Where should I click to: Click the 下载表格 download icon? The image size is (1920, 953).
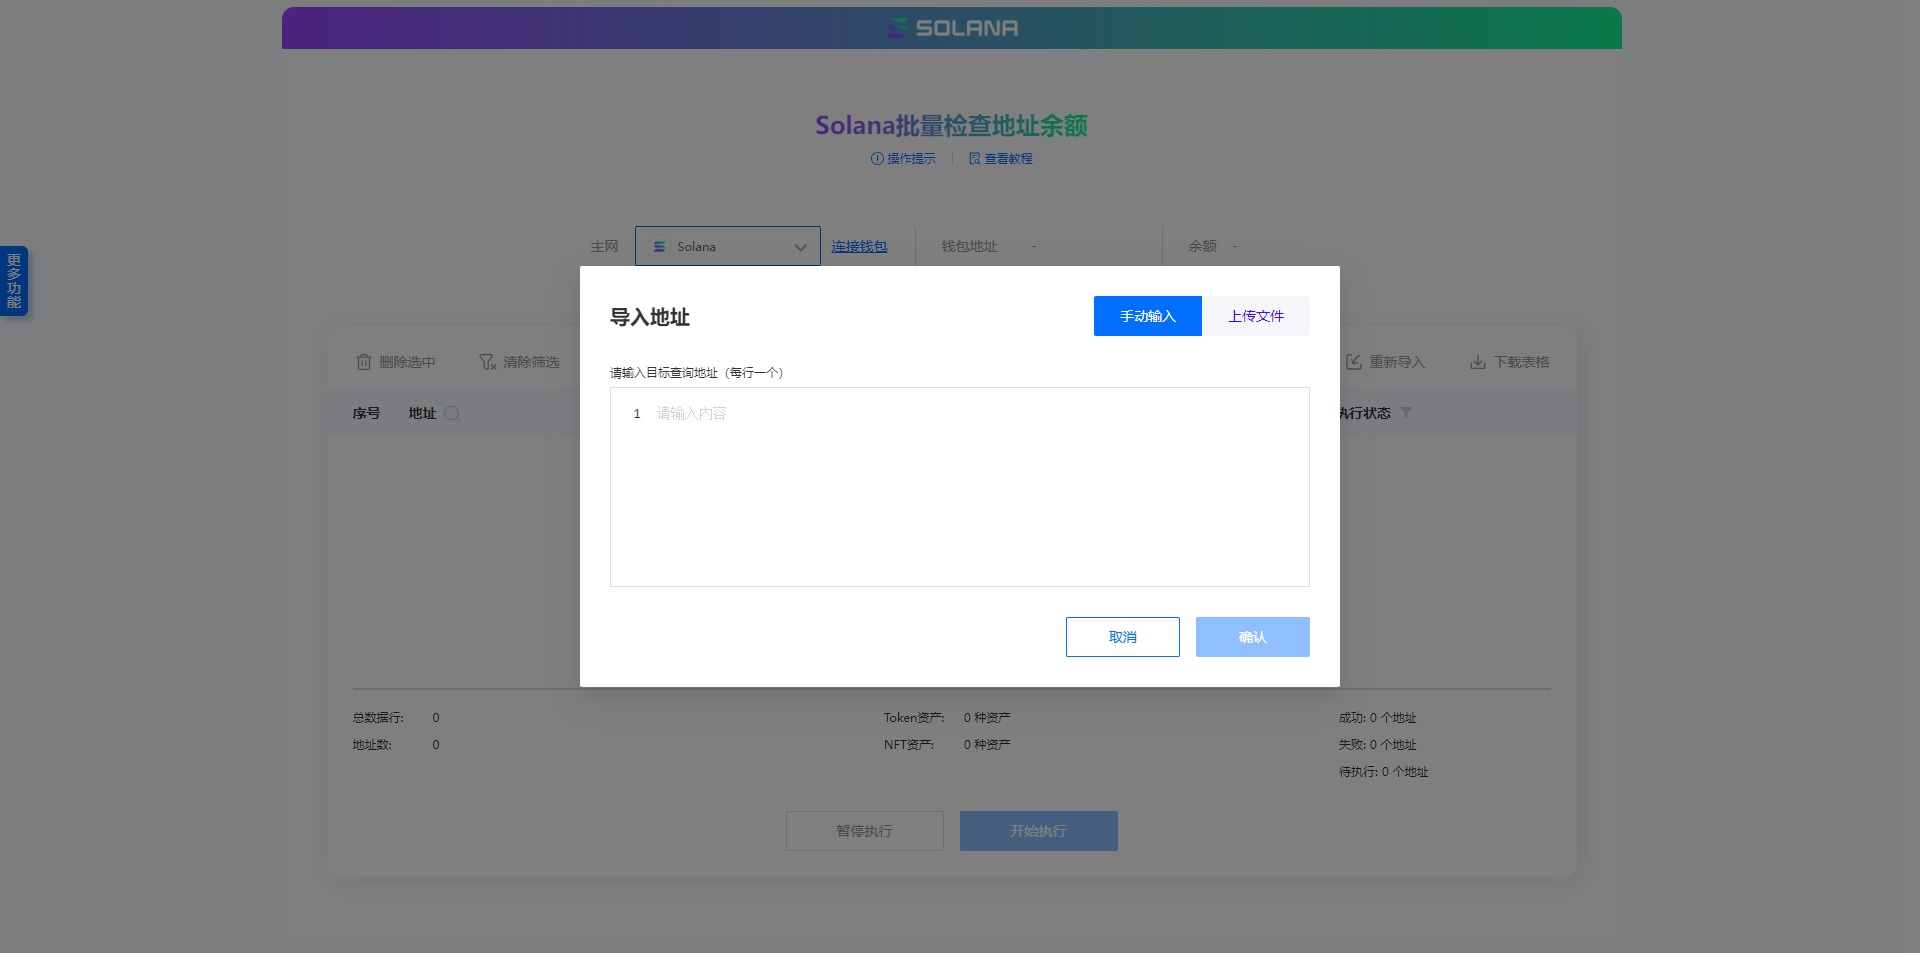click(x=1478, y=362)
